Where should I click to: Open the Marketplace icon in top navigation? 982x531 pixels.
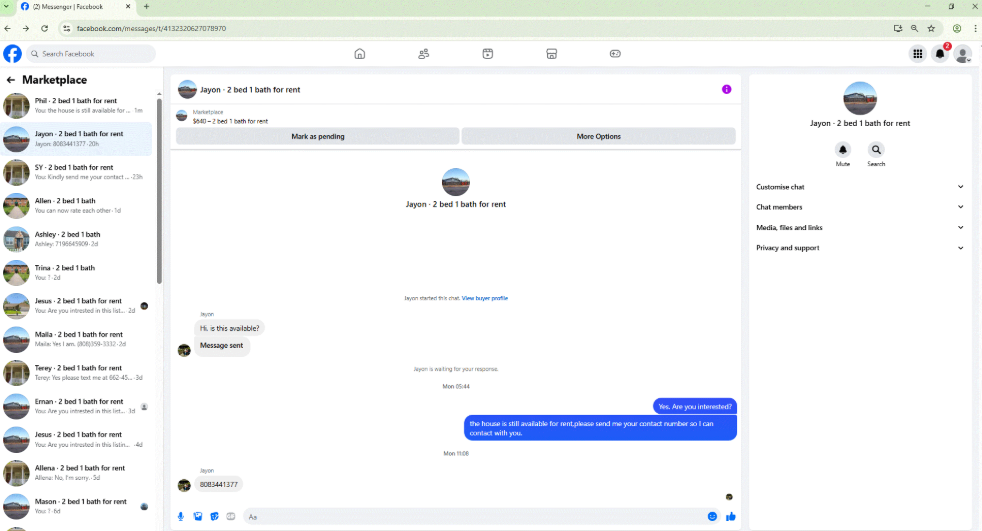[x=552, y=54]
